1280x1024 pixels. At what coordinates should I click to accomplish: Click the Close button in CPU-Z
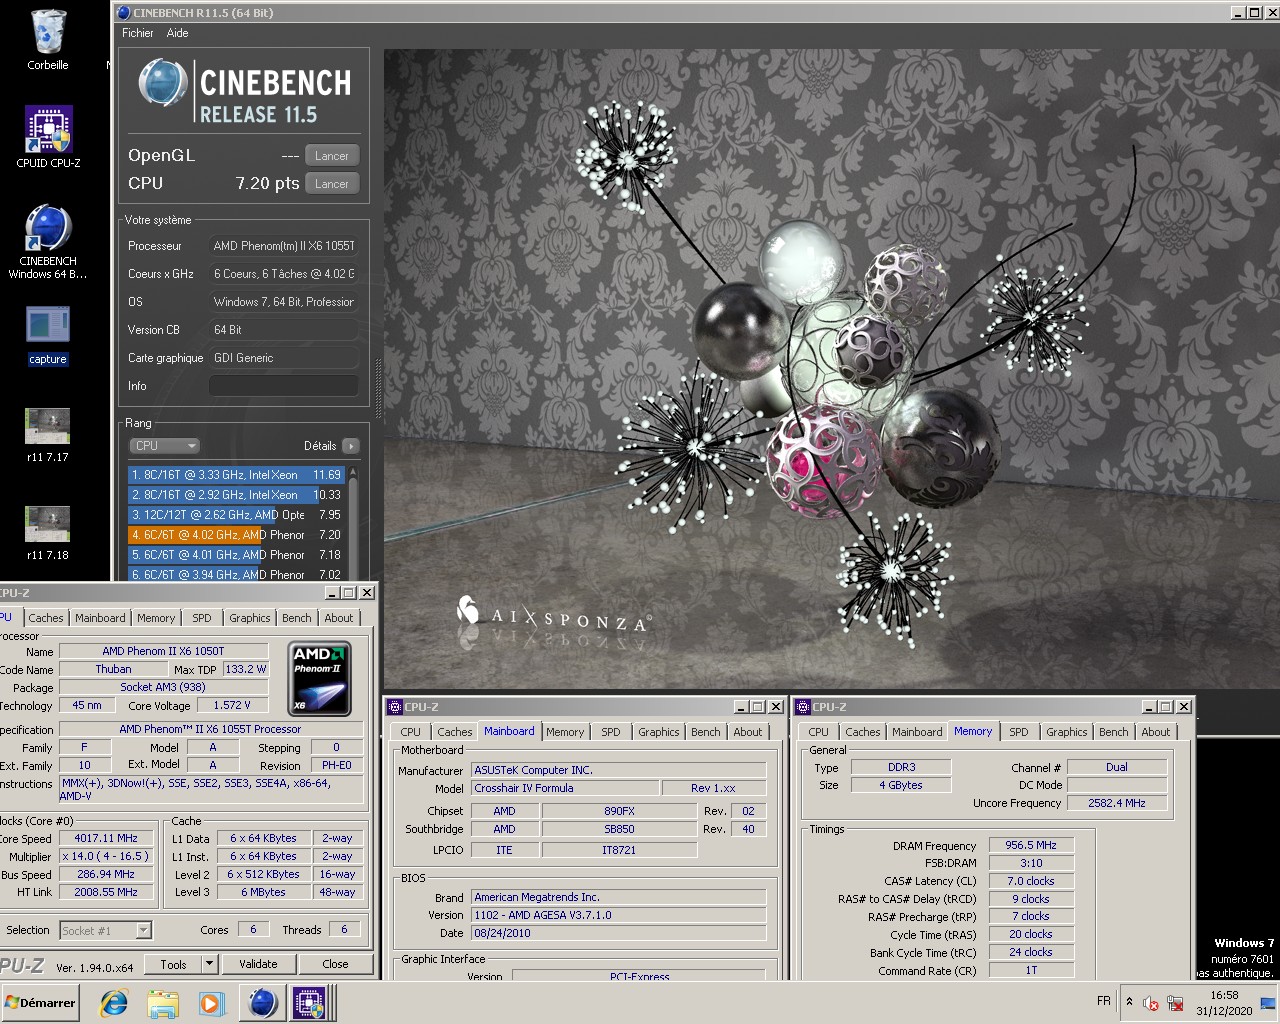(x=336, y=964)
